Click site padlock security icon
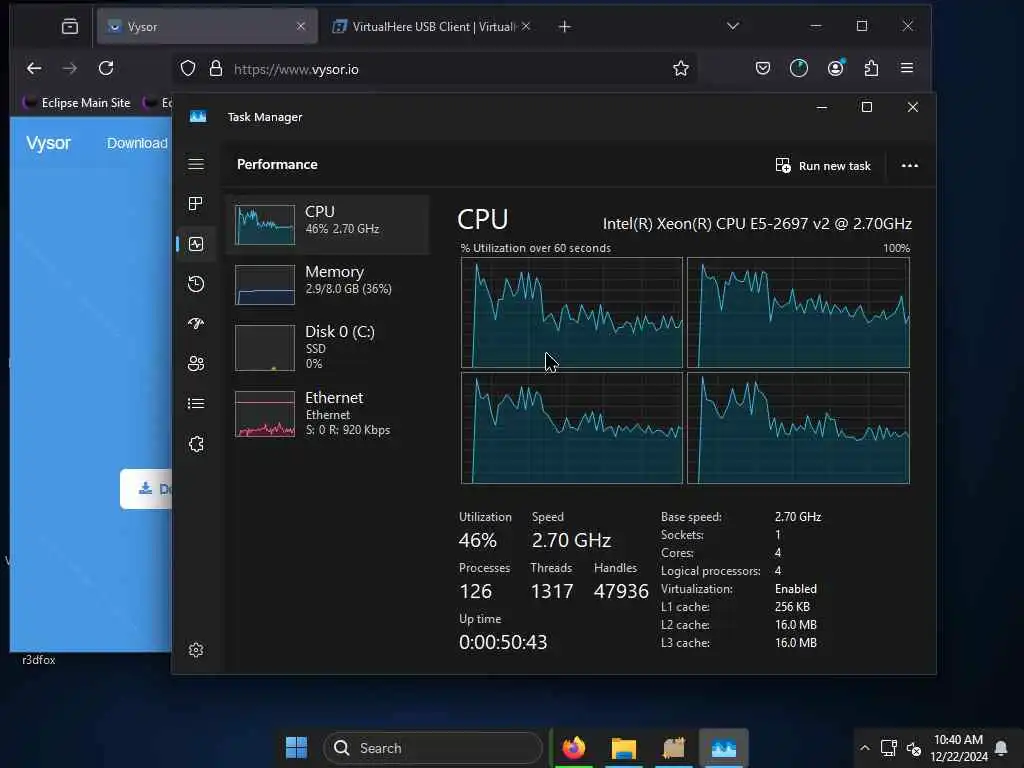Viewport: 1024px width, 768px height. click(x=216, y=69)
